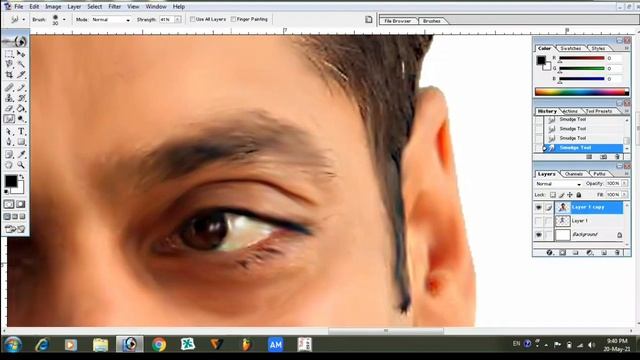This screenshot has height=360, width=640.
Task: Select the Path Selection tool
Action: pyautogui.click(x=9, y=132)
